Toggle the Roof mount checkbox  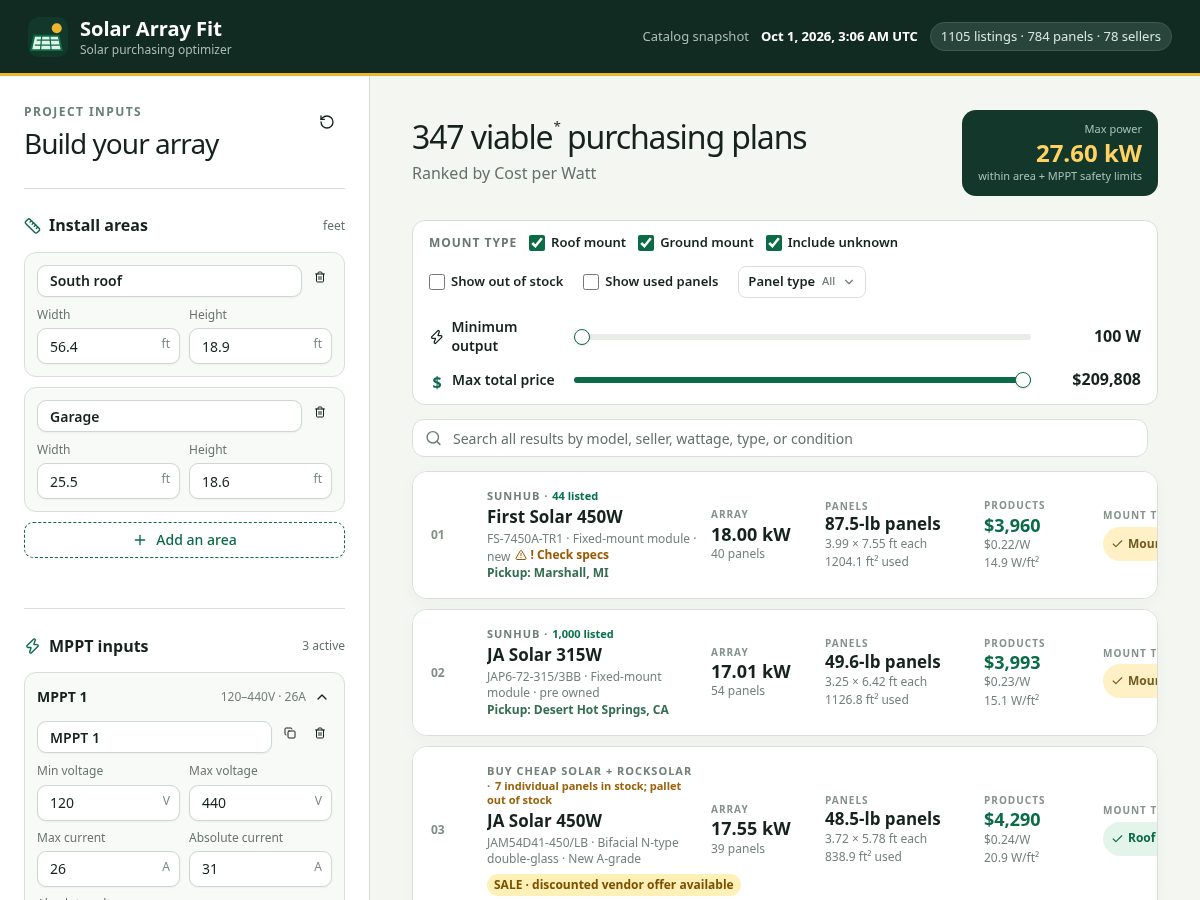tap(537, 243)
